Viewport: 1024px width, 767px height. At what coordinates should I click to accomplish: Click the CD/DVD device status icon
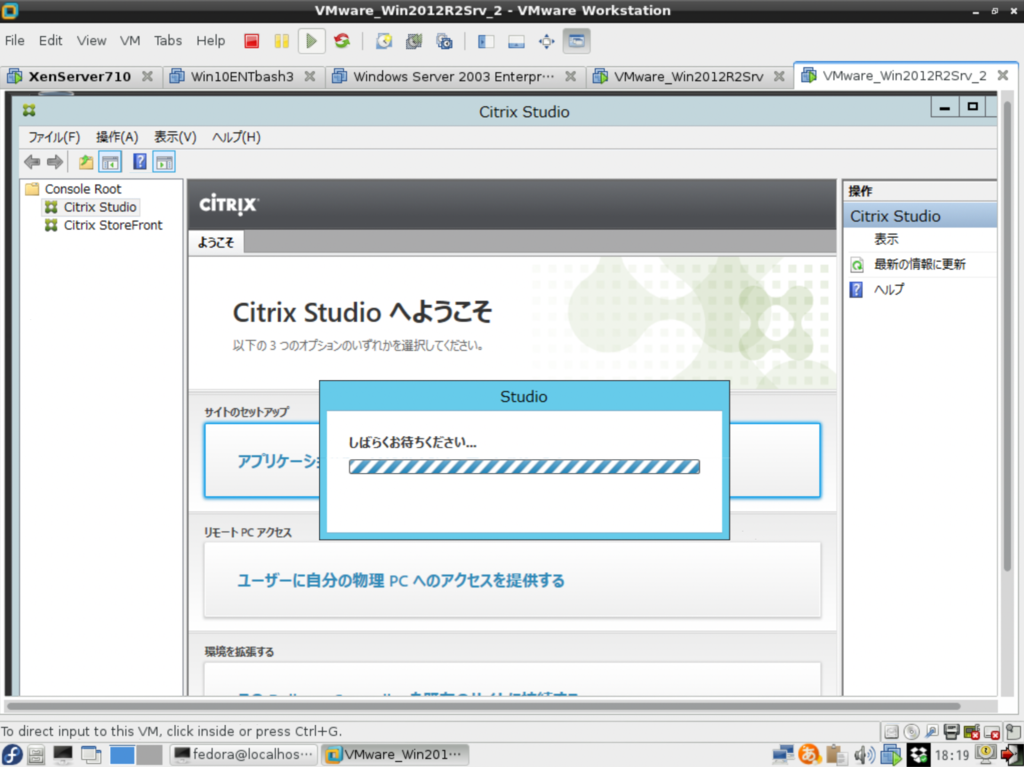[912, 732]
